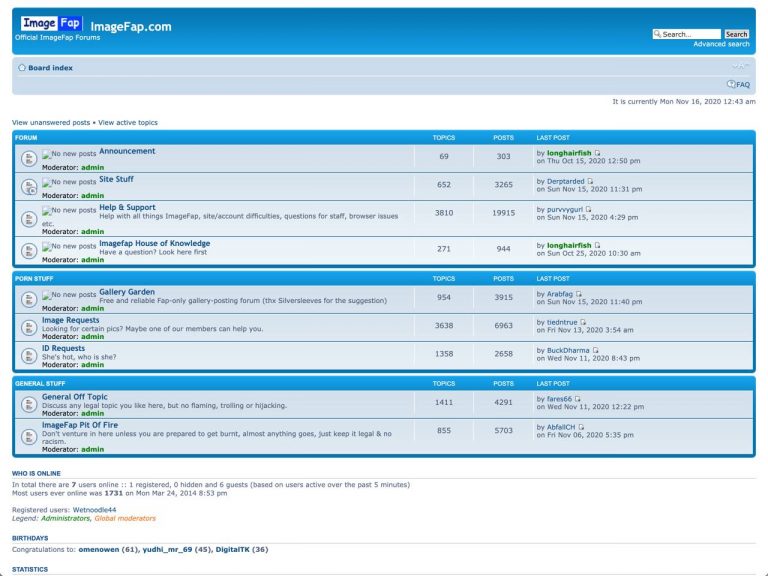Click the ID Requests forum status icon

click(29, 356)
